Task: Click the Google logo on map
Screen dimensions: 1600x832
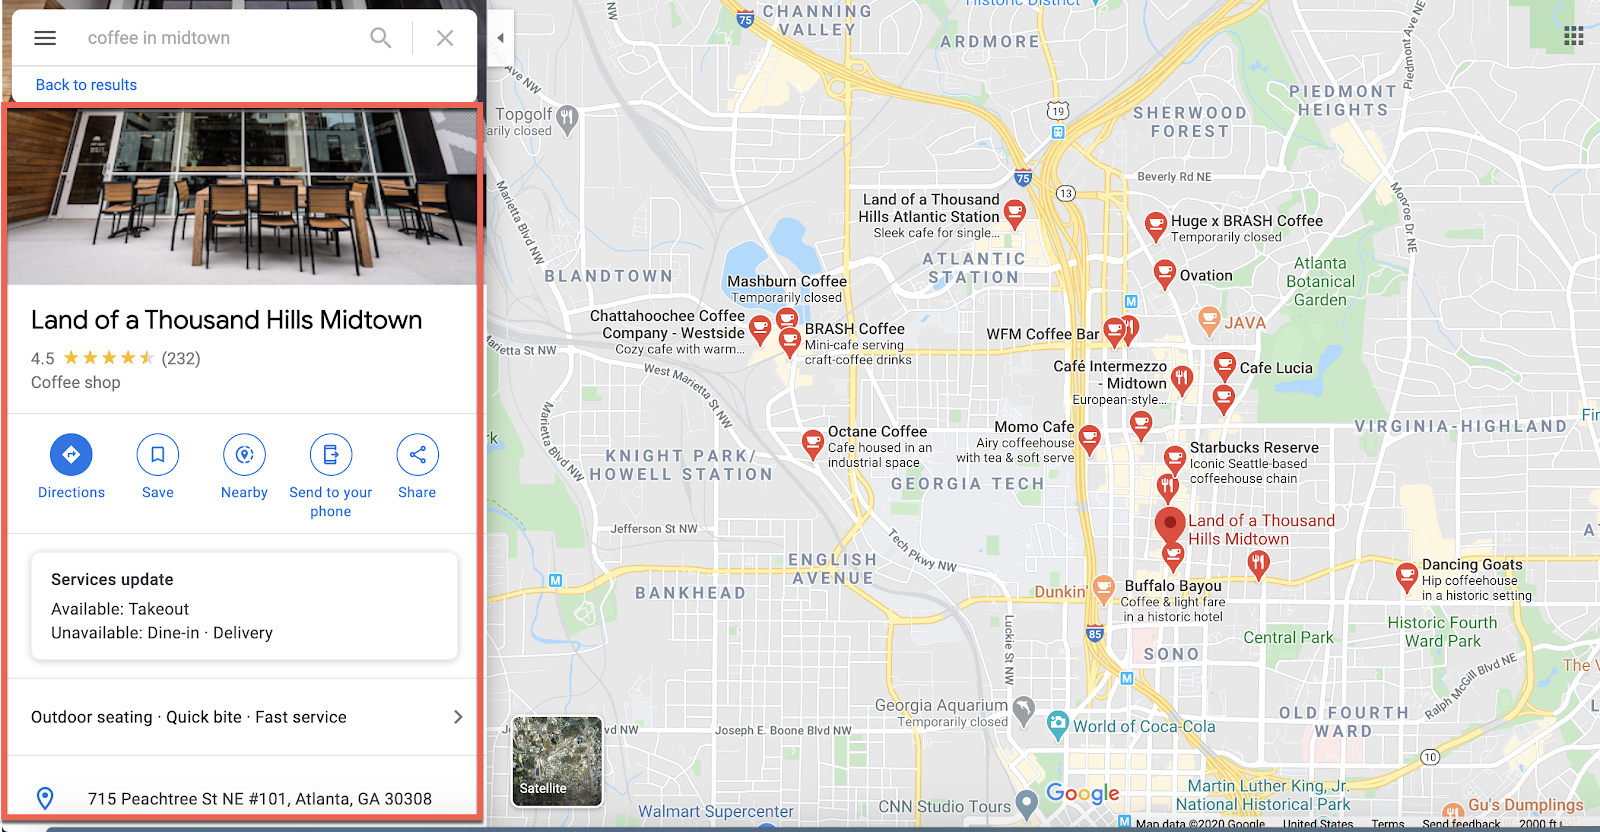Action: point(1083,794)
